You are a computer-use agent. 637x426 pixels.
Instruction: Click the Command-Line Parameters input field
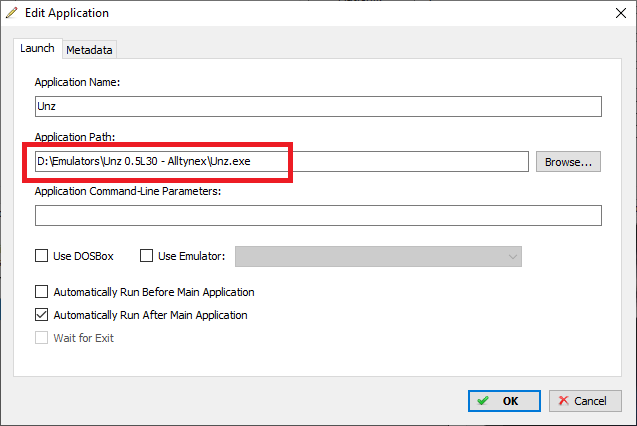click(x=318, y=215)
